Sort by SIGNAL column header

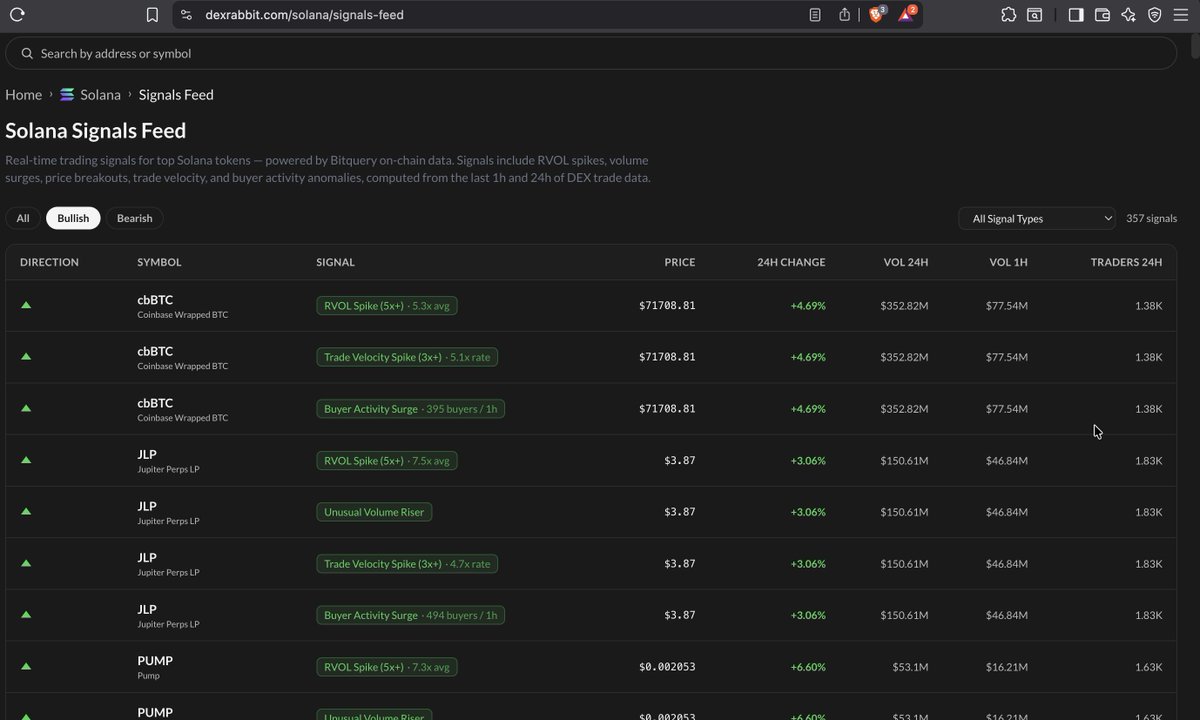tap(335, 262)
